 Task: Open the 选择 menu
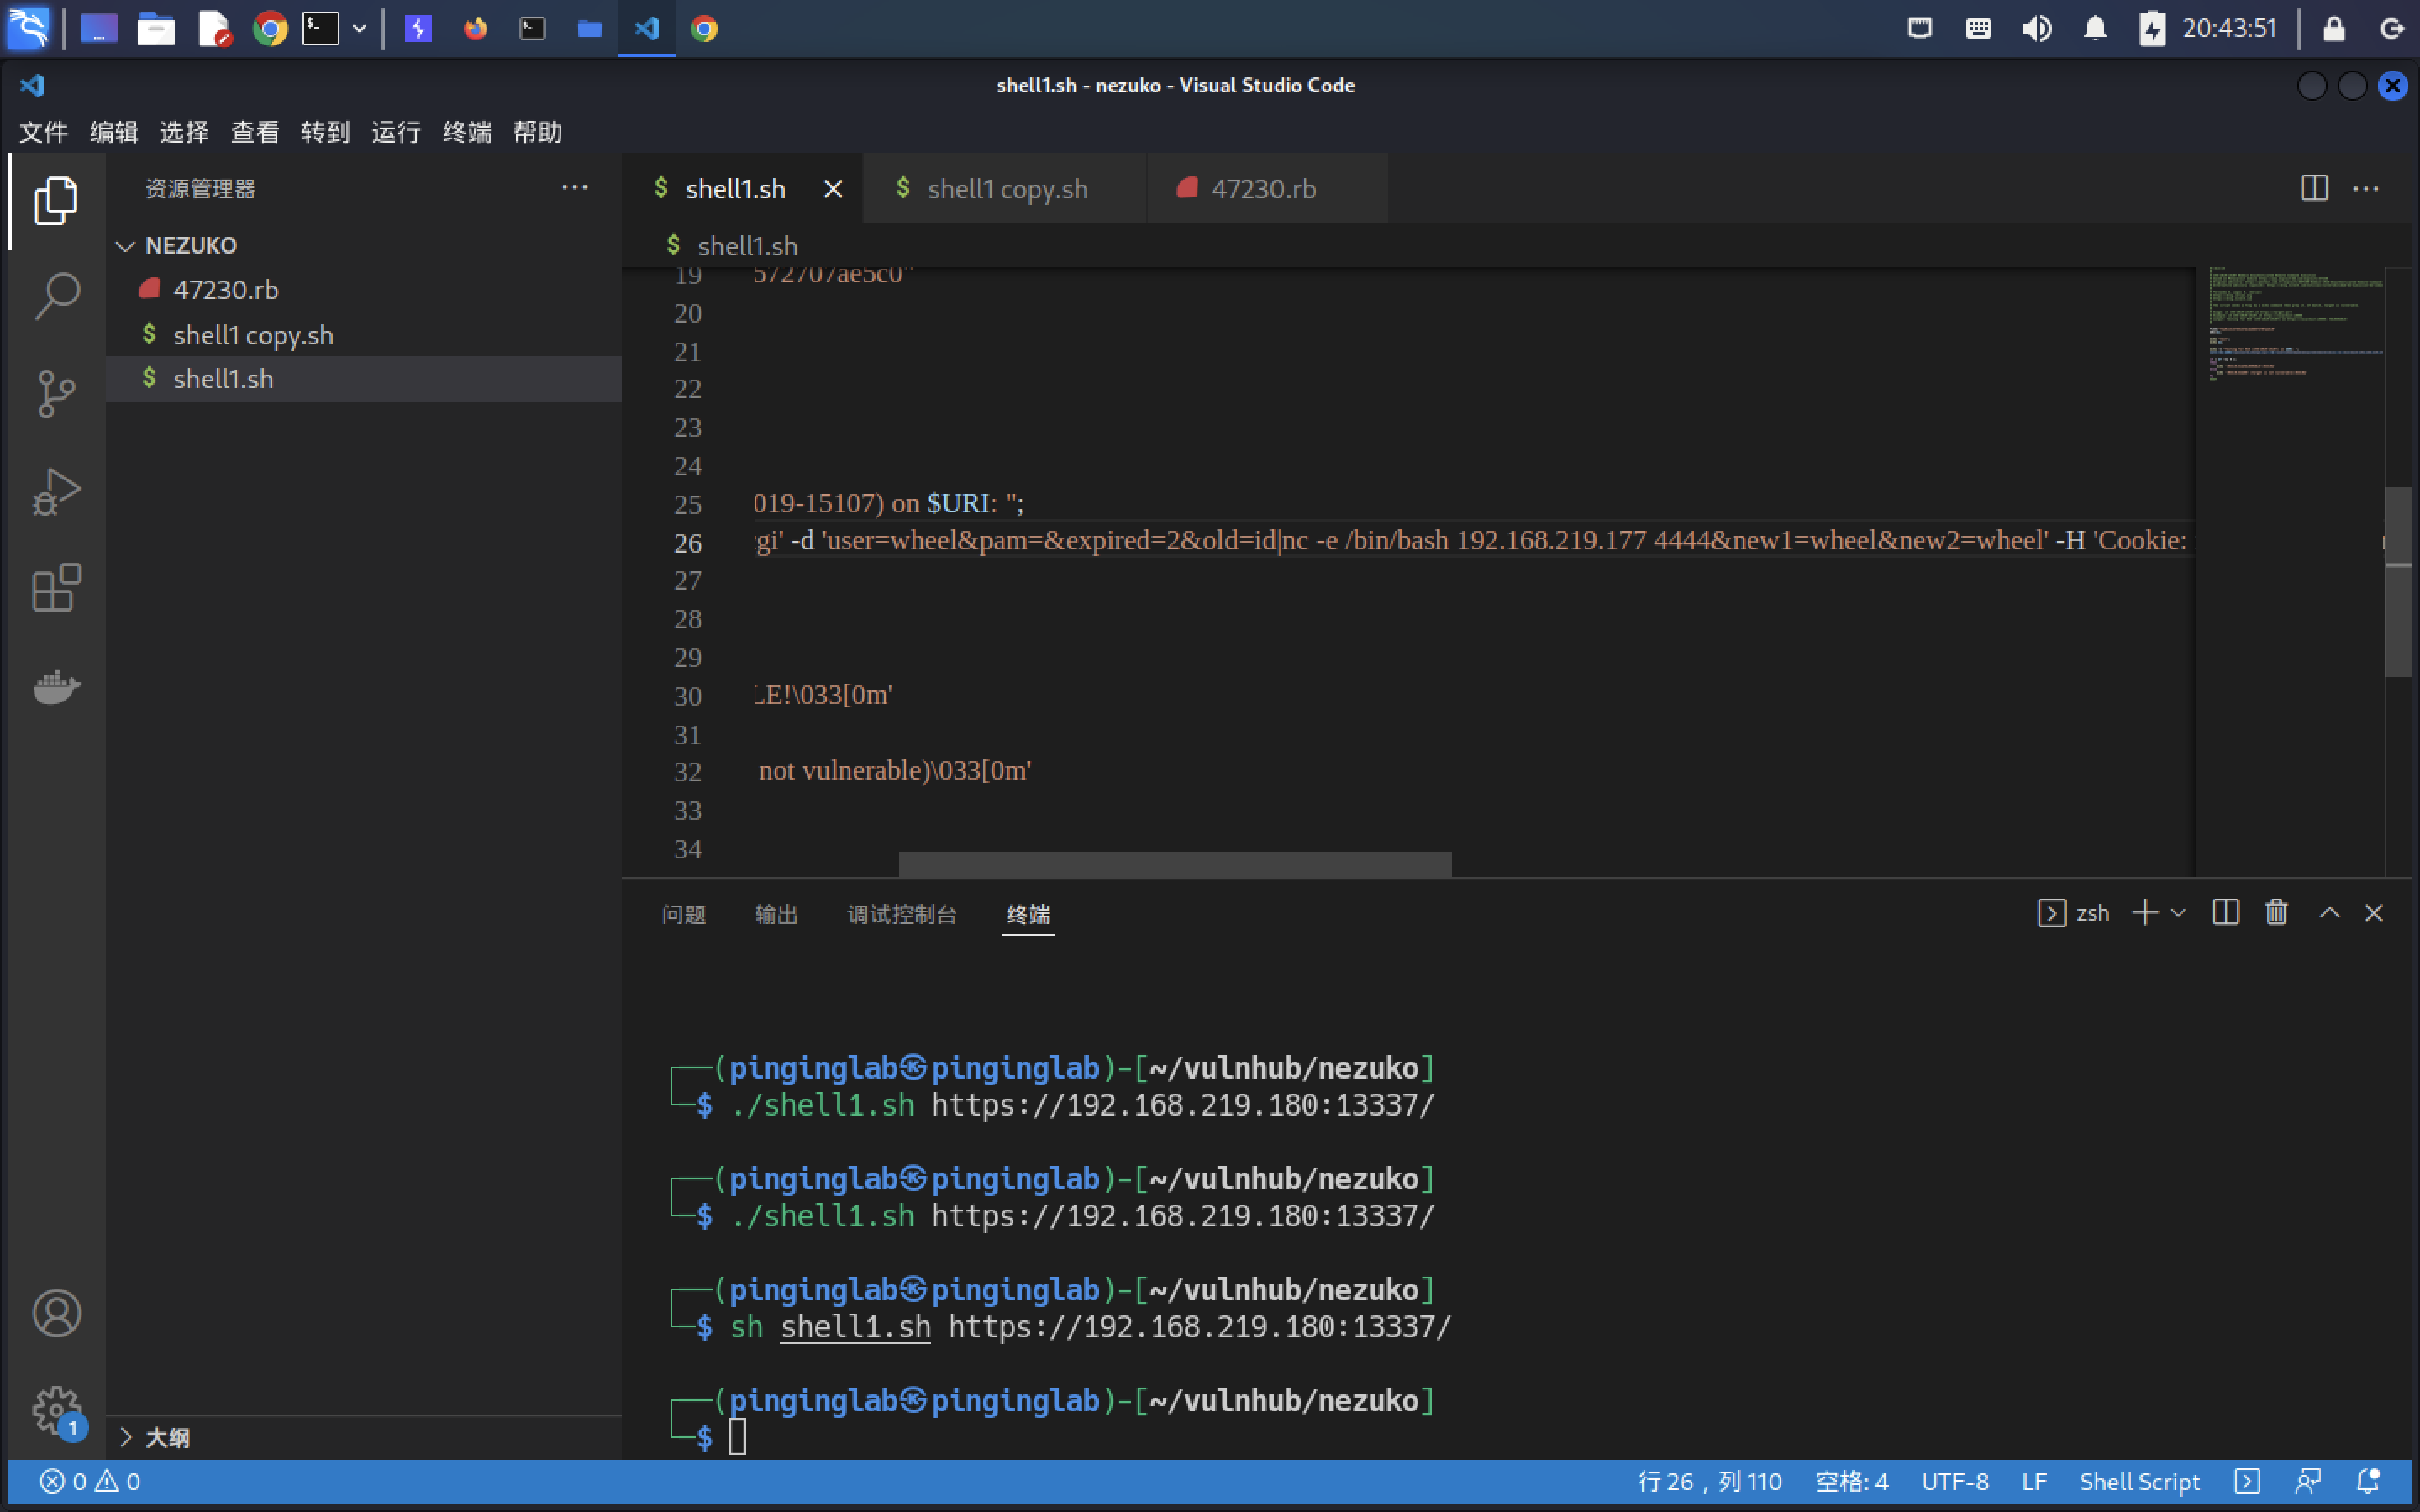(185, 132)
